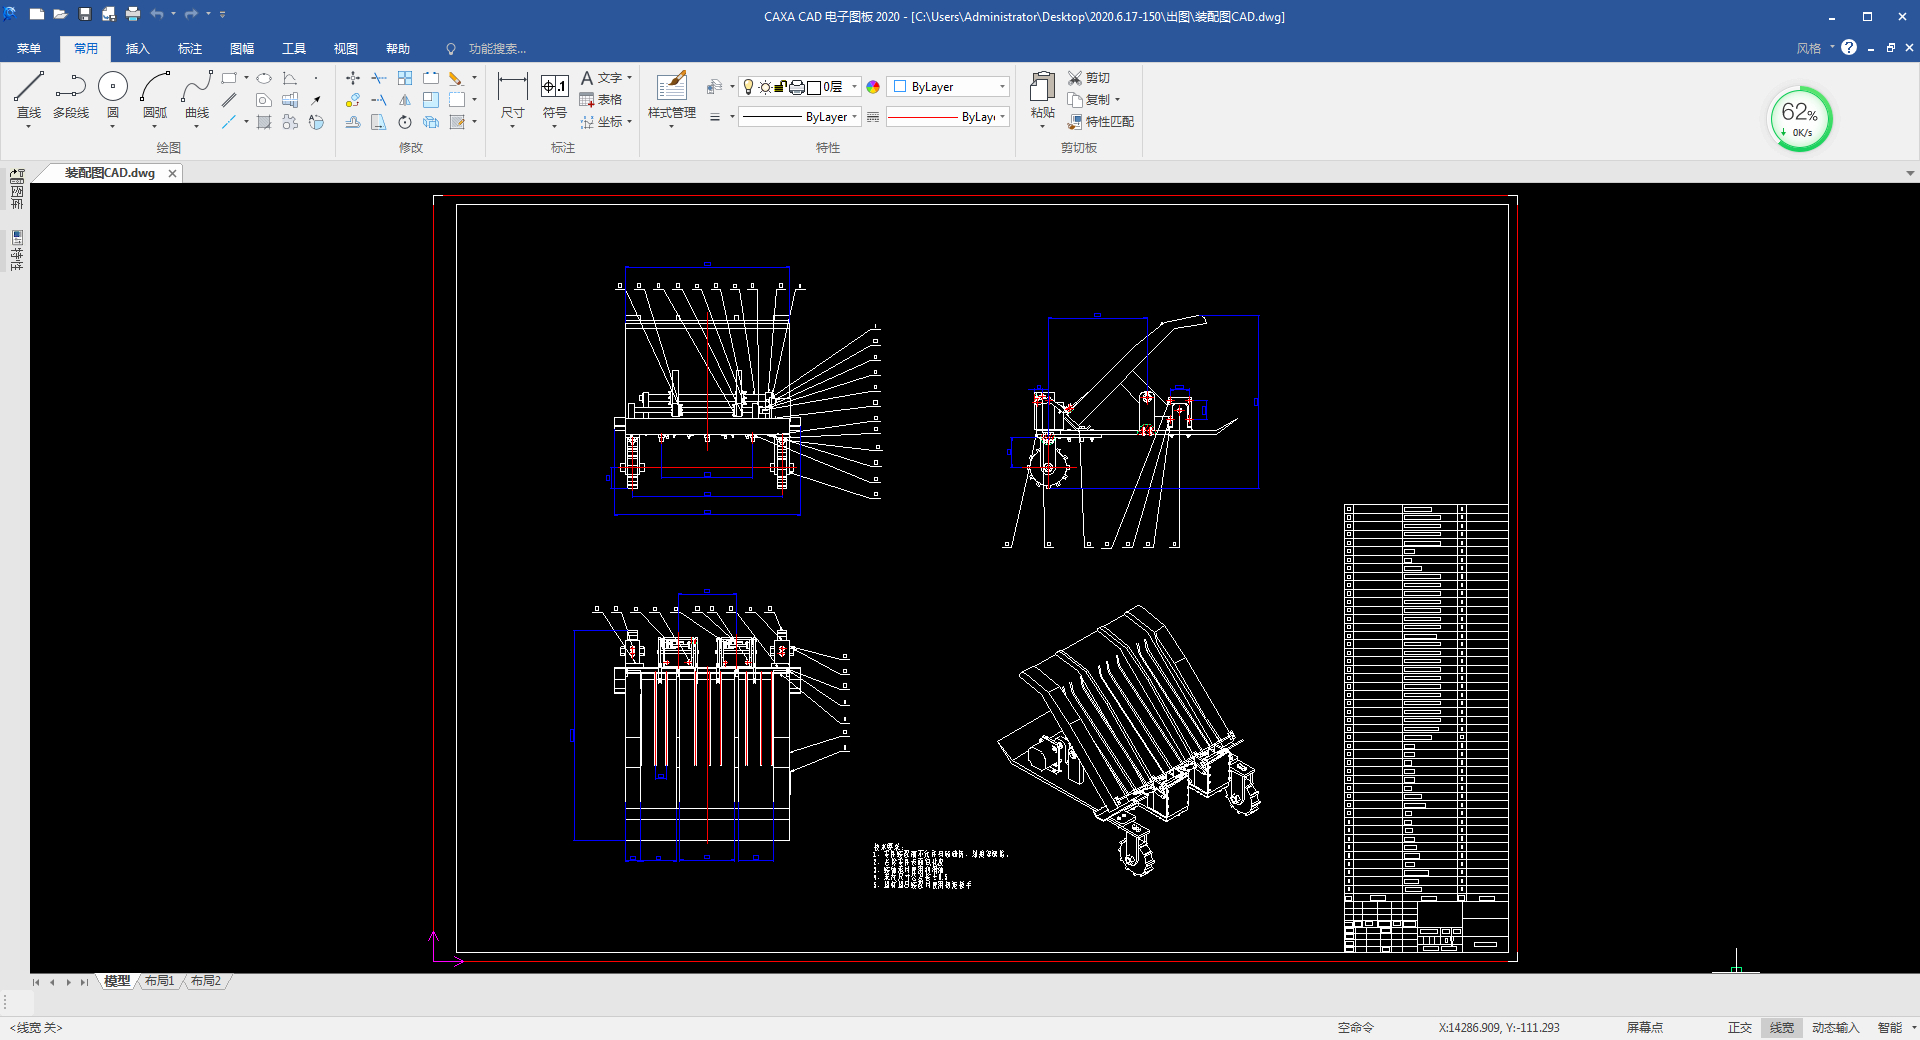Click the Coordinate (坐标) annotation button
This screenshot has height=1040, width=1920.
pos(604,122)
